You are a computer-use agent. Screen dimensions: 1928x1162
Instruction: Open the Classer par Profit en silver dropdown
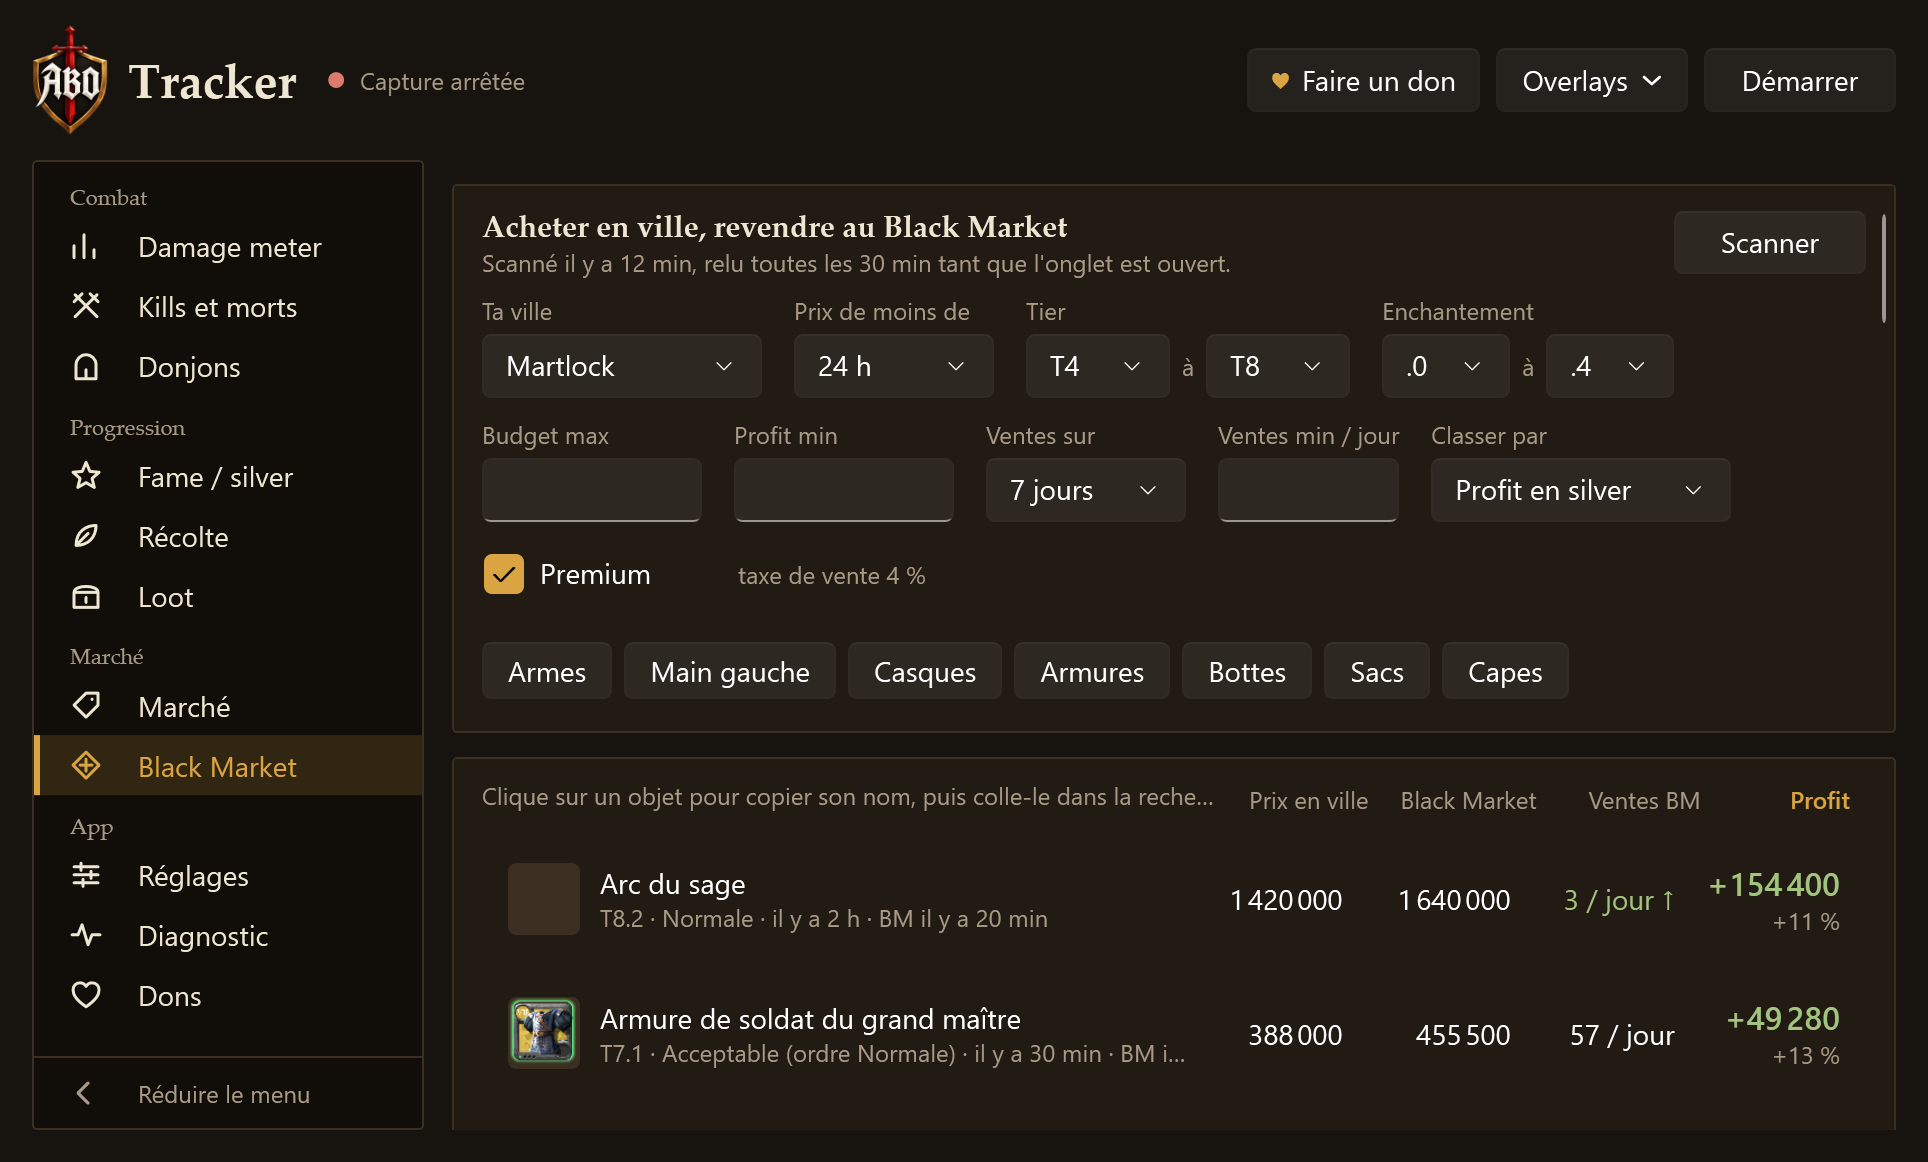[1580, 490]
